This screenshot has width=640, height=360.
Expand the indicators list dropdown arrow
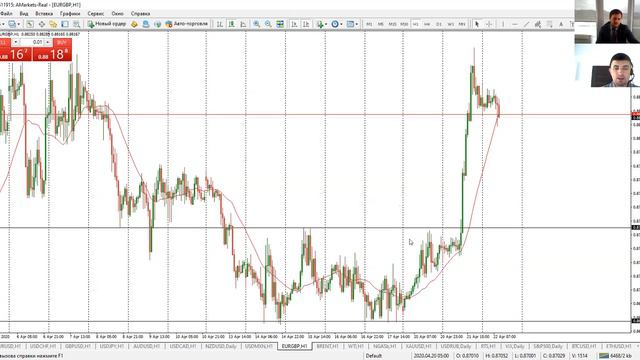[x=326, y=24]
